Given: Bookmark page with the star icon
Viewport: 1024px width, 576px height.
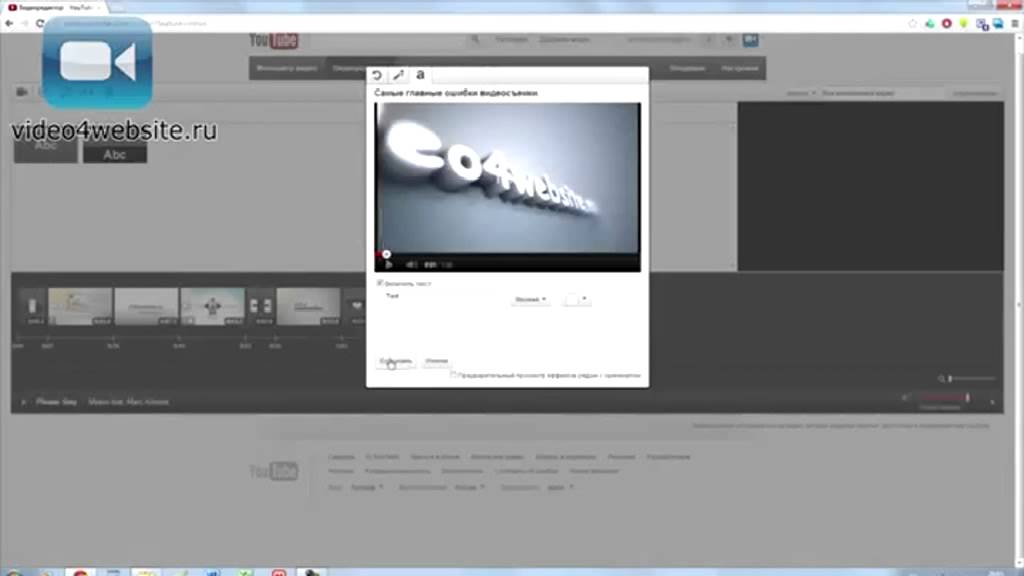Looking at the screenshot, I should (x=912, y=24).
